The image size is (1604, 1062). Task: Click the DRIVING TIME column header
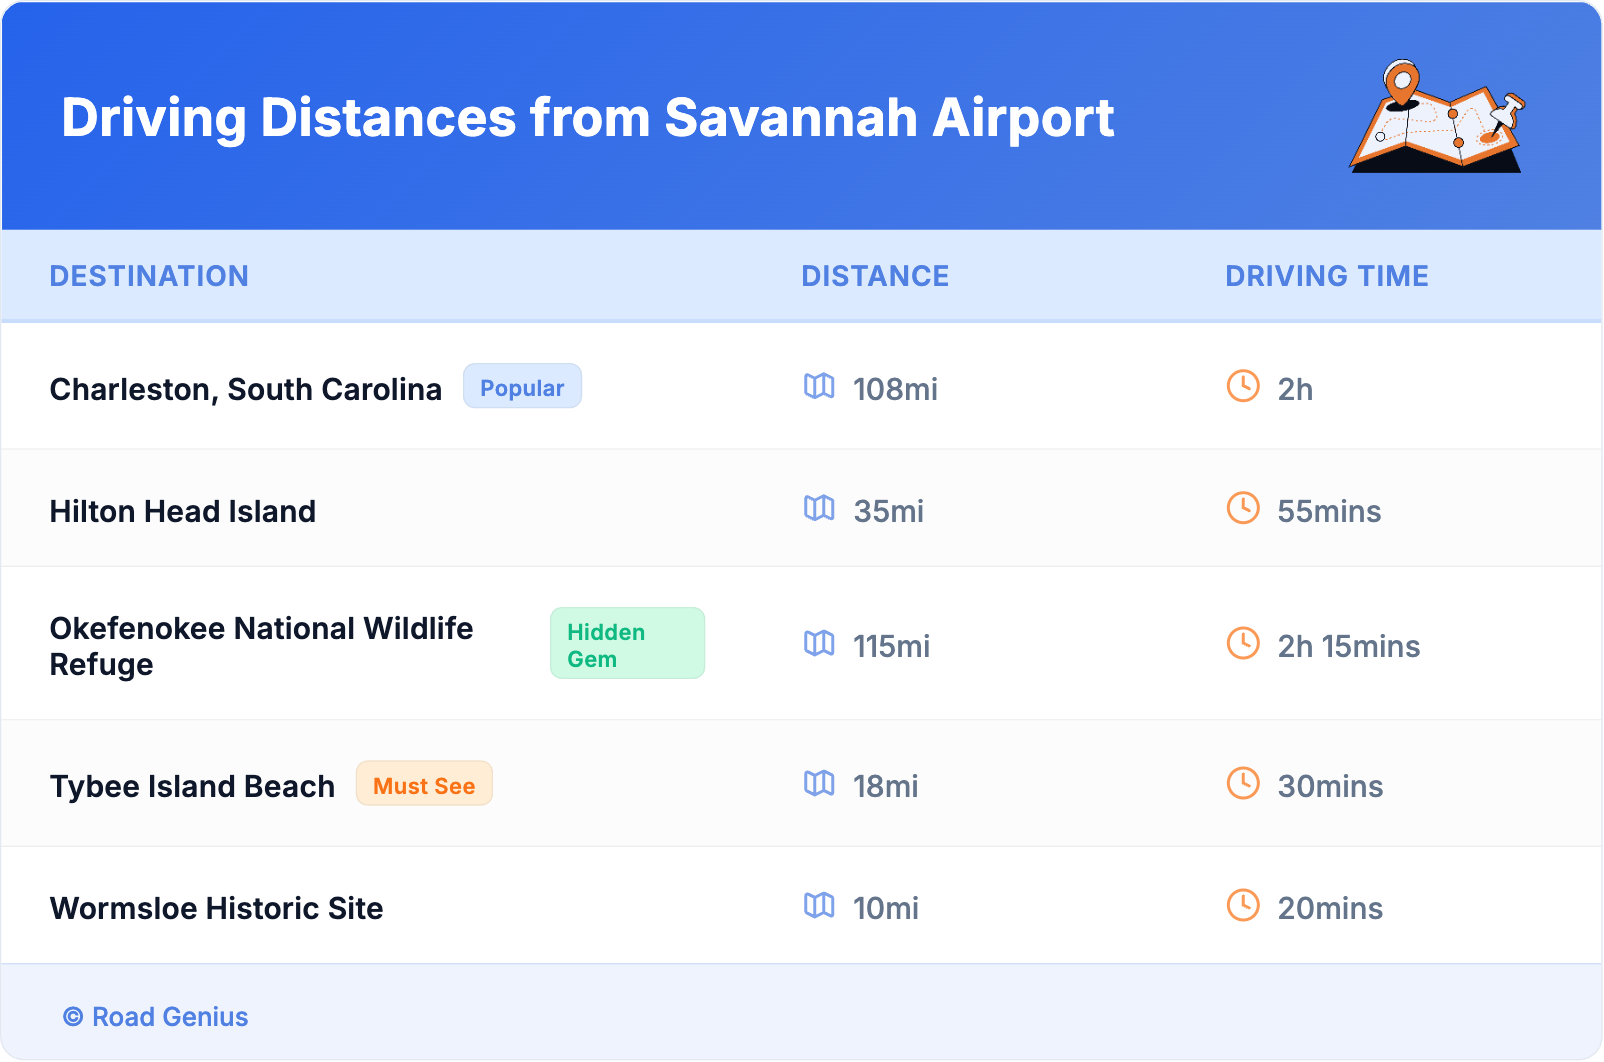point(1327,276)
